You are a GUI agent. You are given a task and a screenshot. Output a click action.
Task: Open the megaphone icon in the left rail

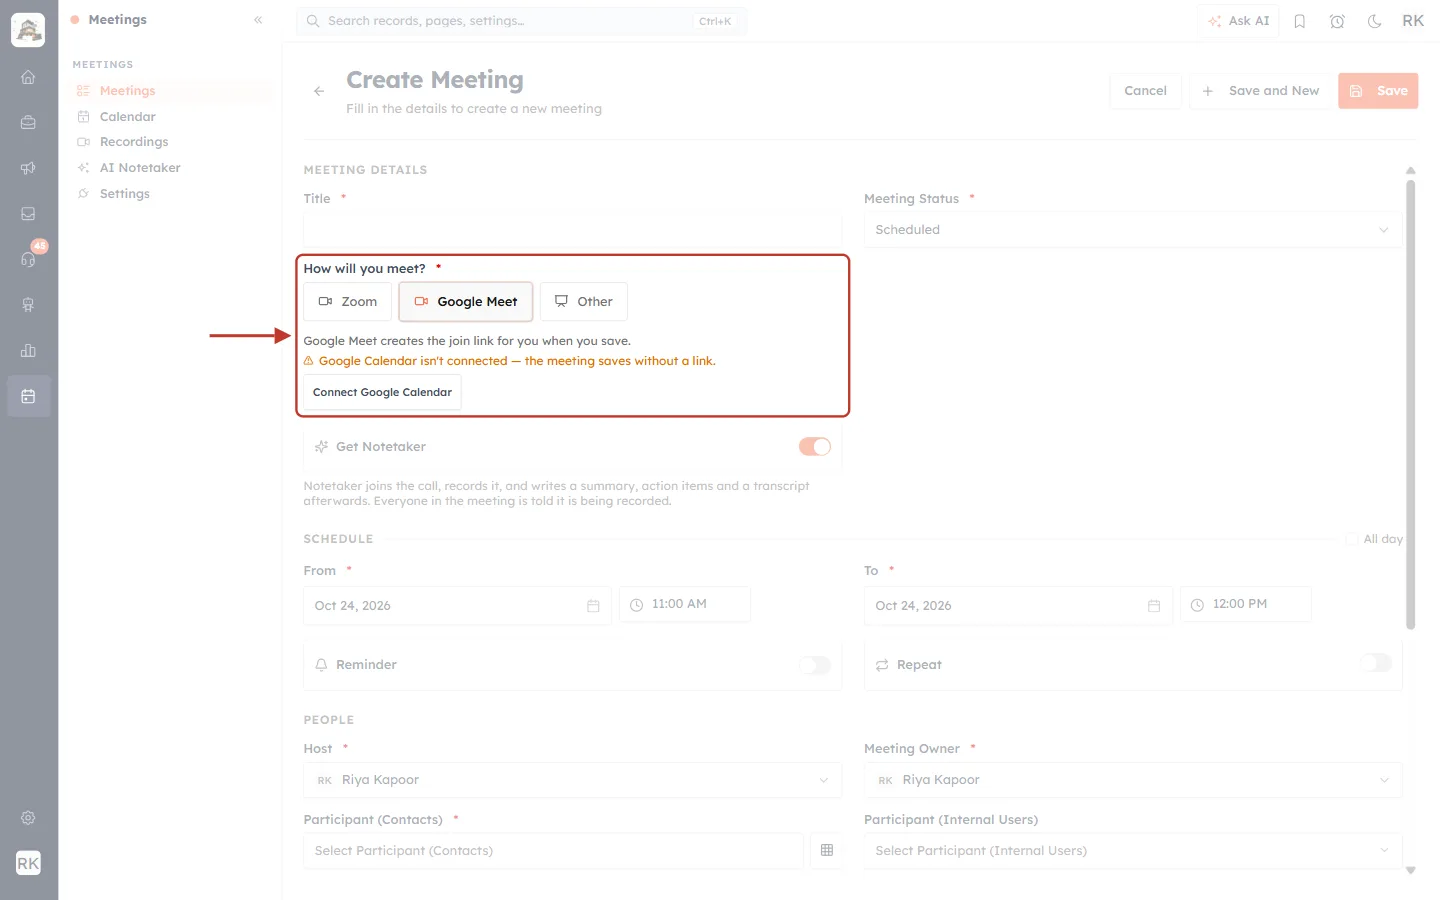(28, 168)
